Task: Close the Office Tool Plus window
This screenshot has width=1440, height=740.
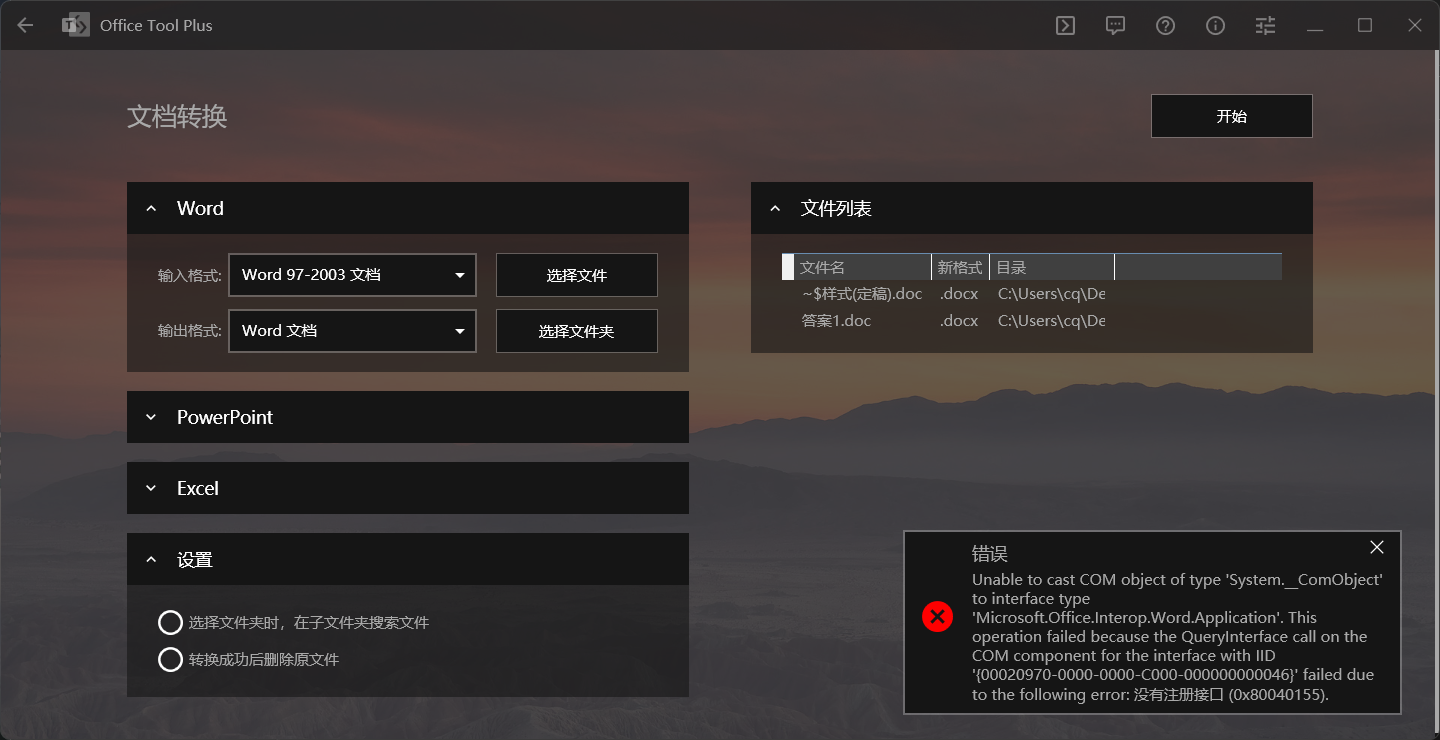Action: click(1415, 26)
